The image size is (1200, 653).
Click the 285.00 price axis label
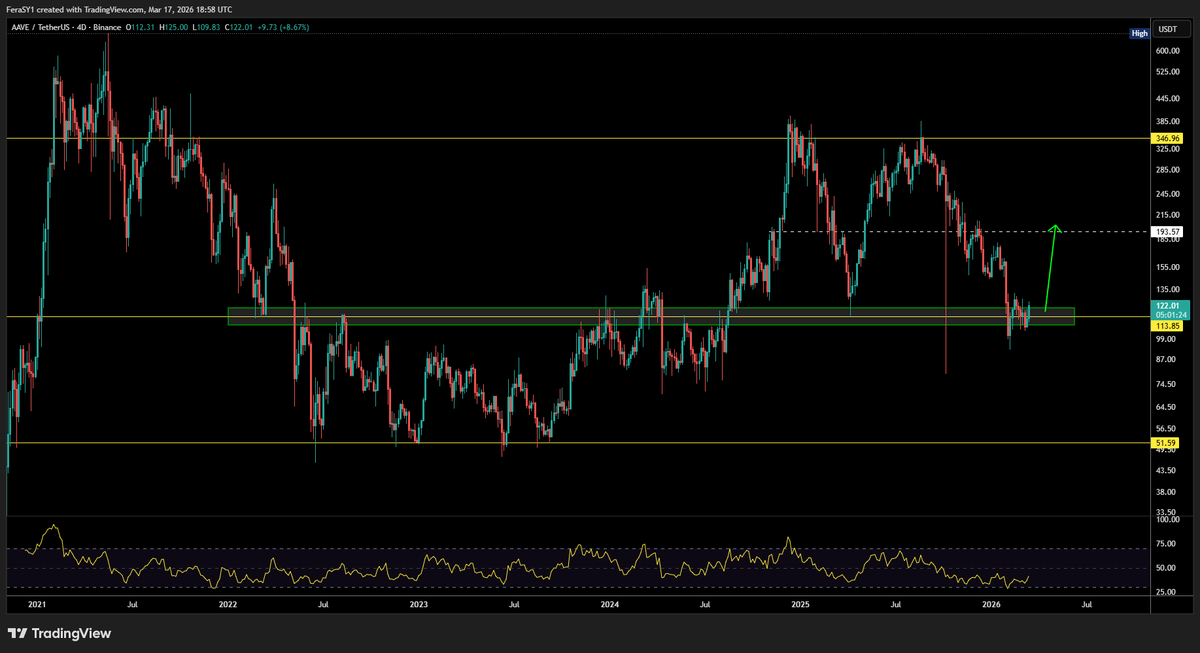[x=1166, y=169]
